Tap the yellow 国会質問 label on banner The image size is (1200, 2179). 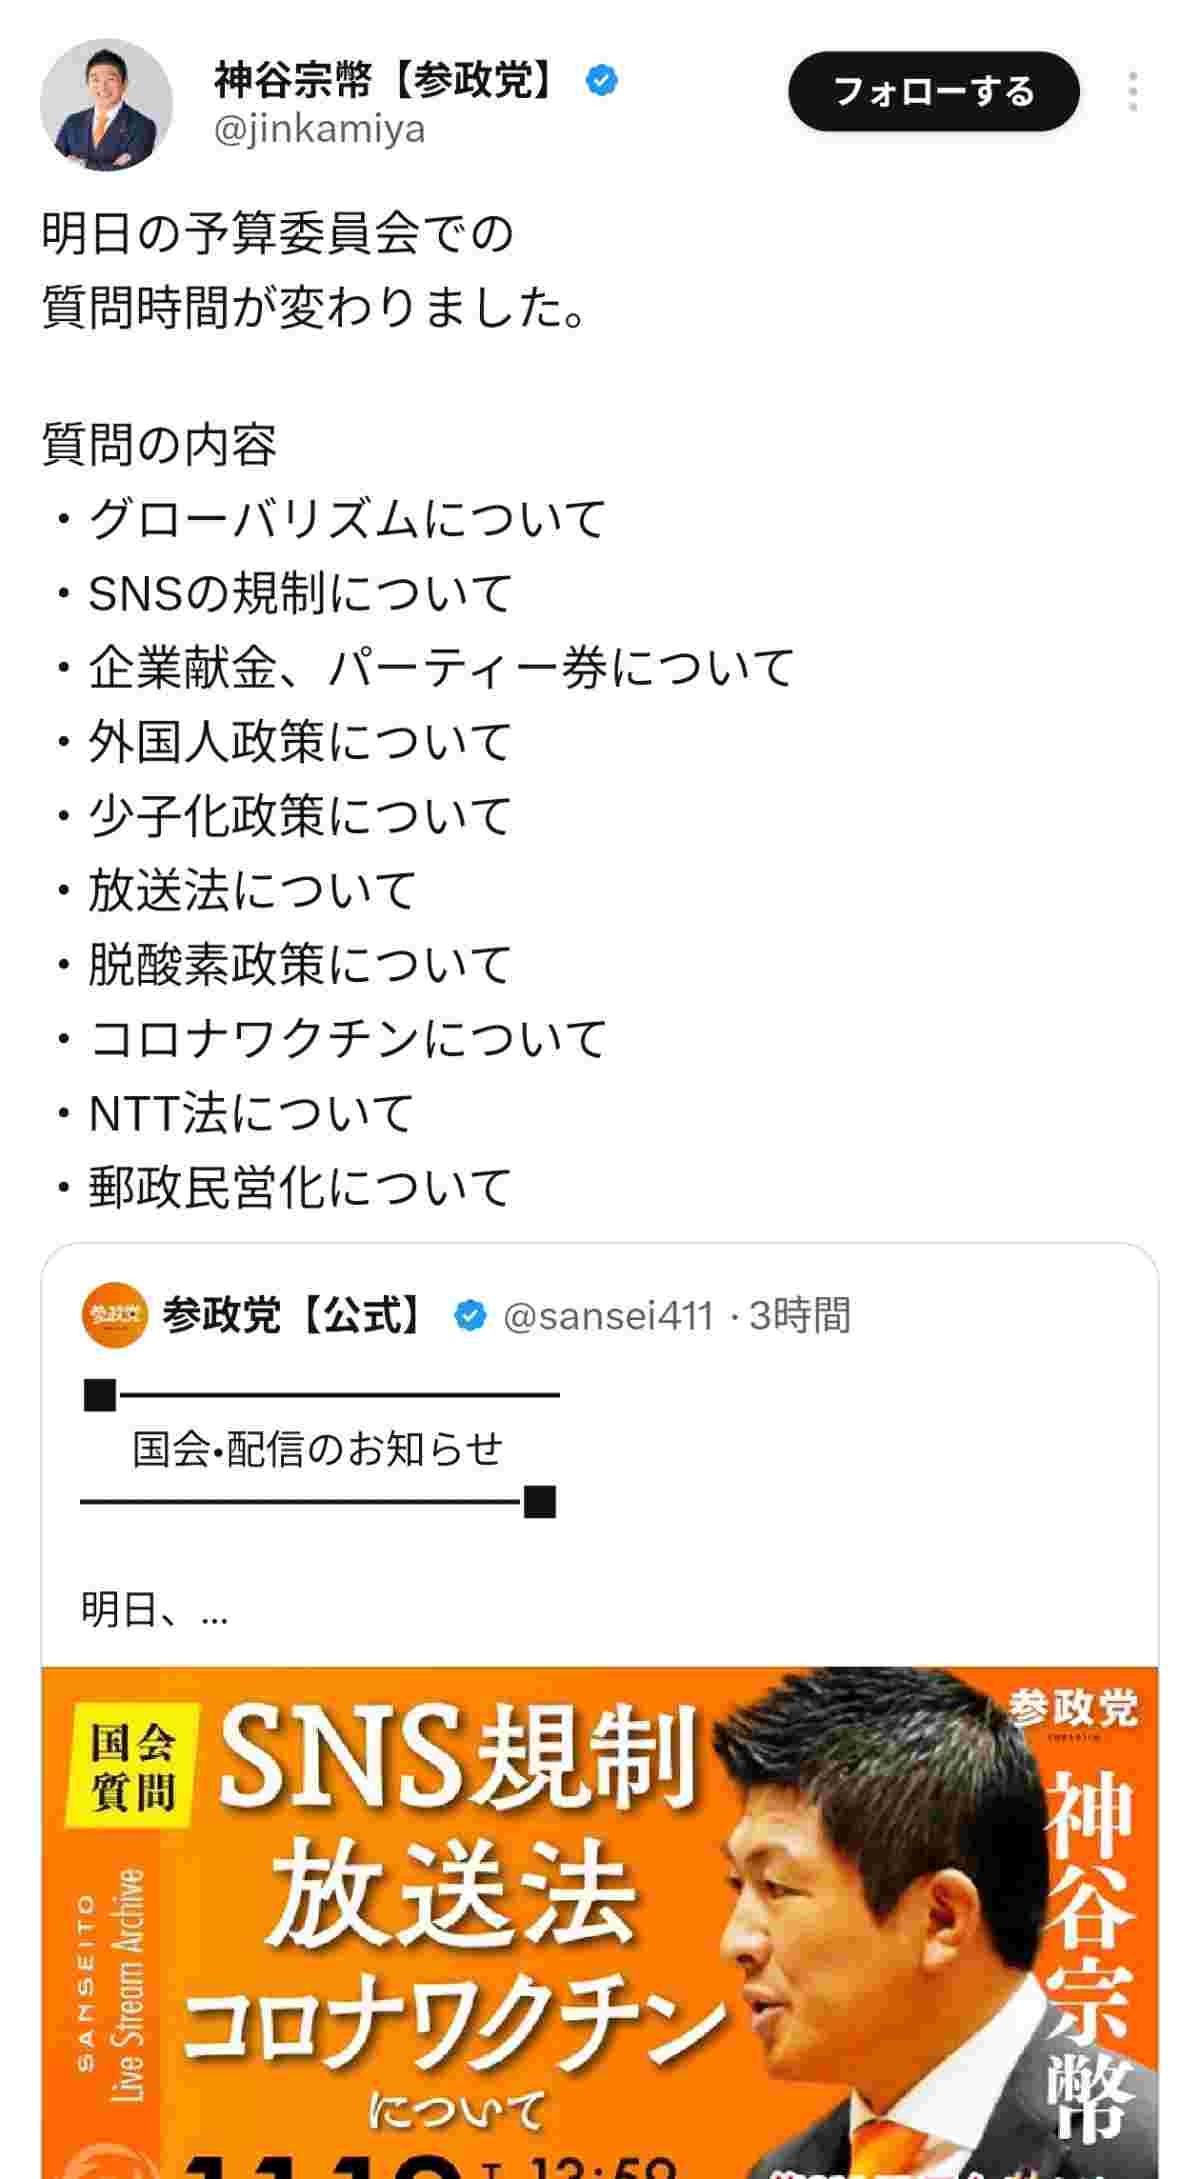pyautogui.click(x=133, y=1769)
